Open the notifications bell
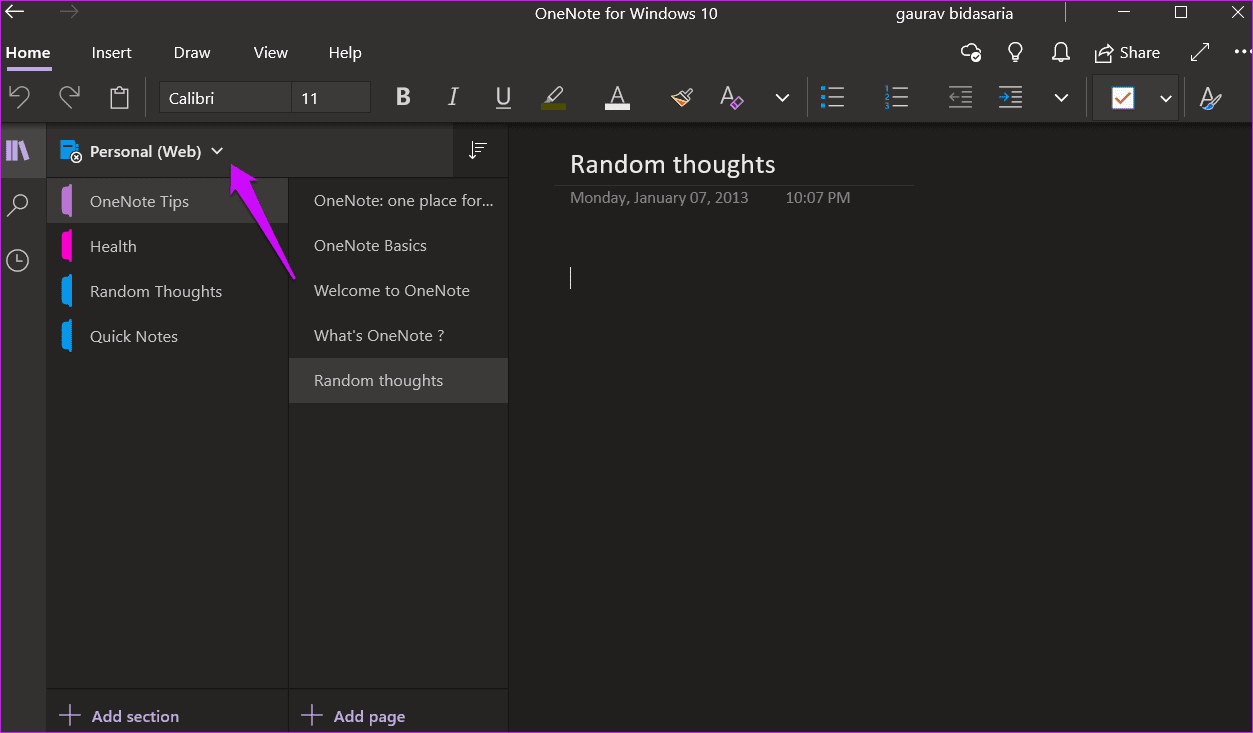Viewport: 1253px width, 733px height. [x=1061, y=52]
